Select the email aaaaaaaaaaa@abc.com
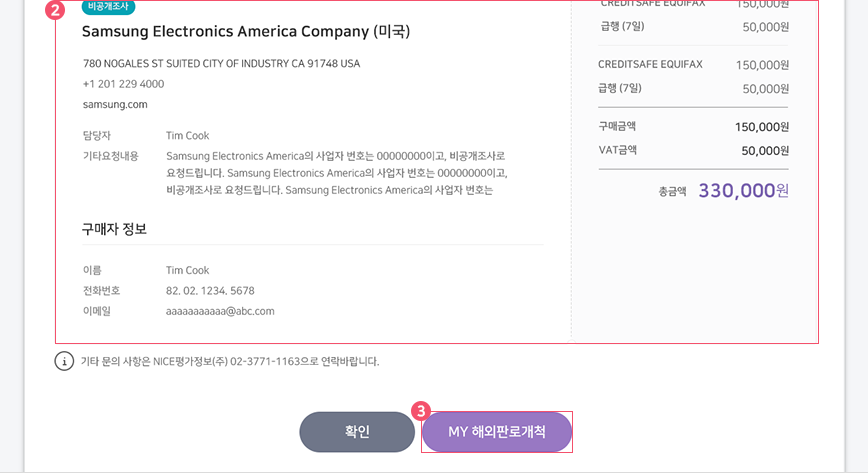This screenshot has width=868, height=473. (x=220, y=311)
